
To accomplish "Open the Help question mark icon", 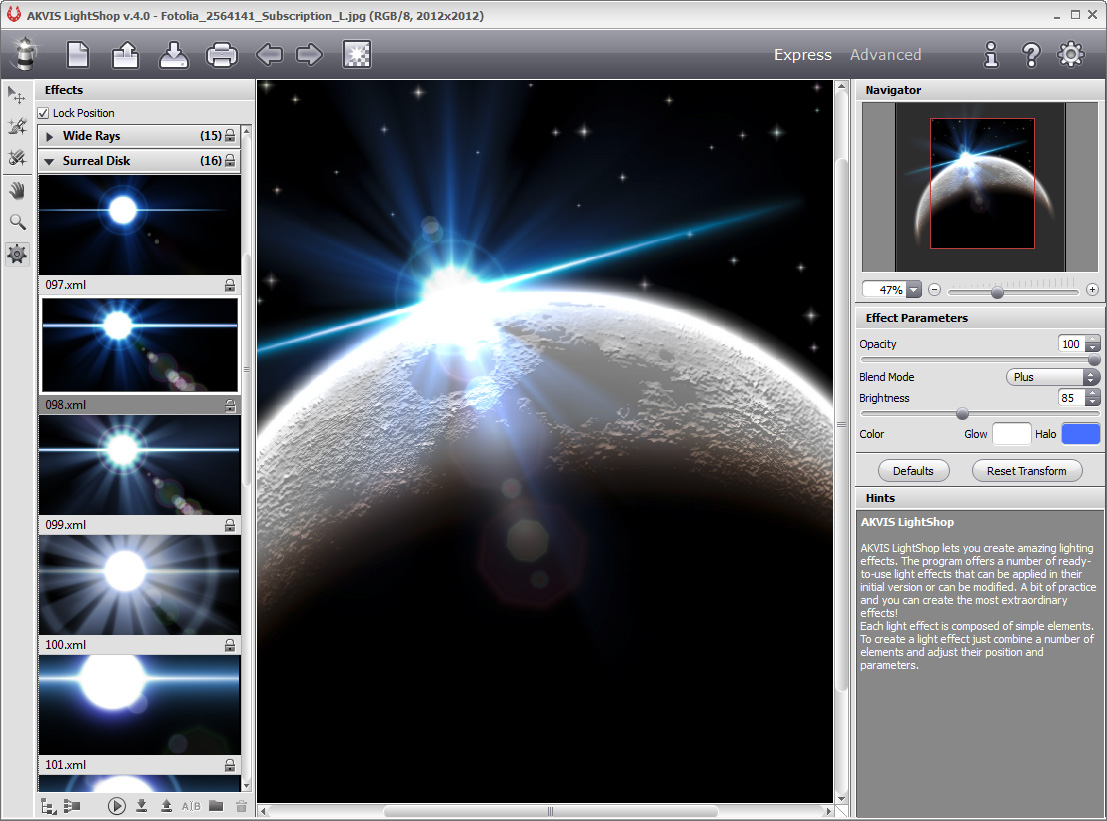I will (1031, 54).
